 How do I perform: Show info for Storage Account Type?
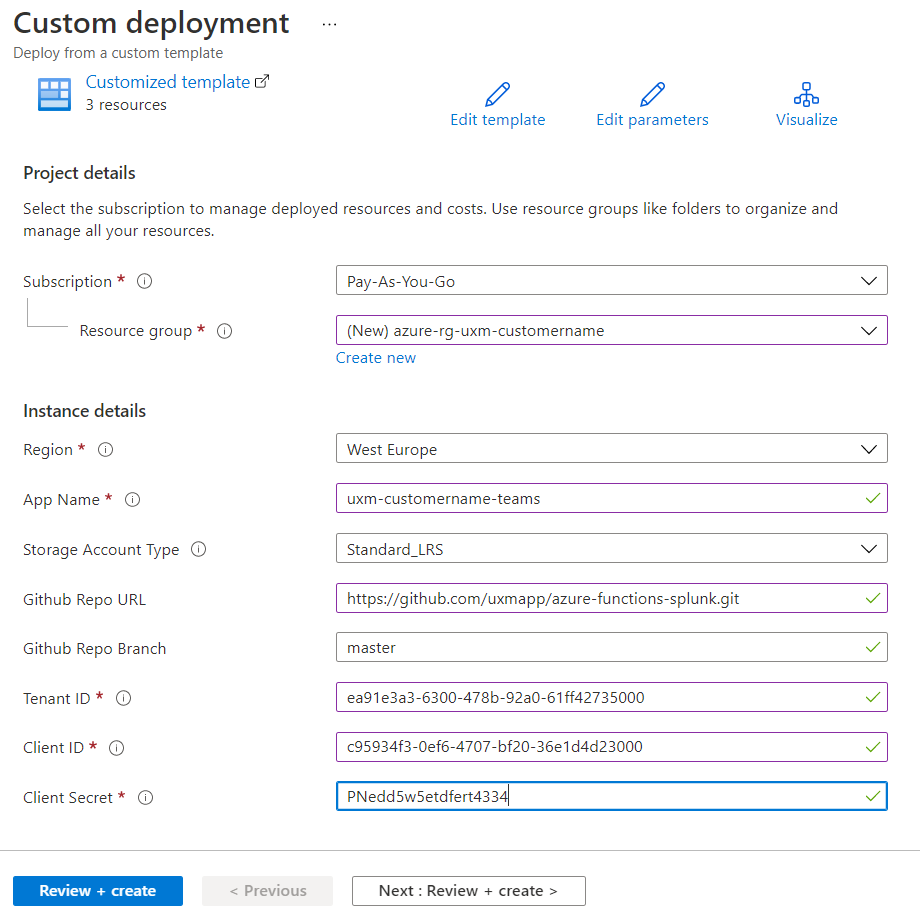(198, 549)
